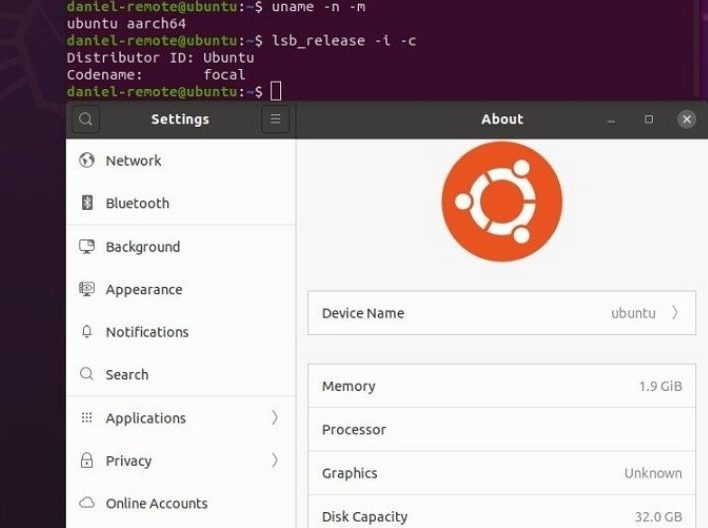Click the Bluetooth icon in sidebar

[x=87, y=203]
